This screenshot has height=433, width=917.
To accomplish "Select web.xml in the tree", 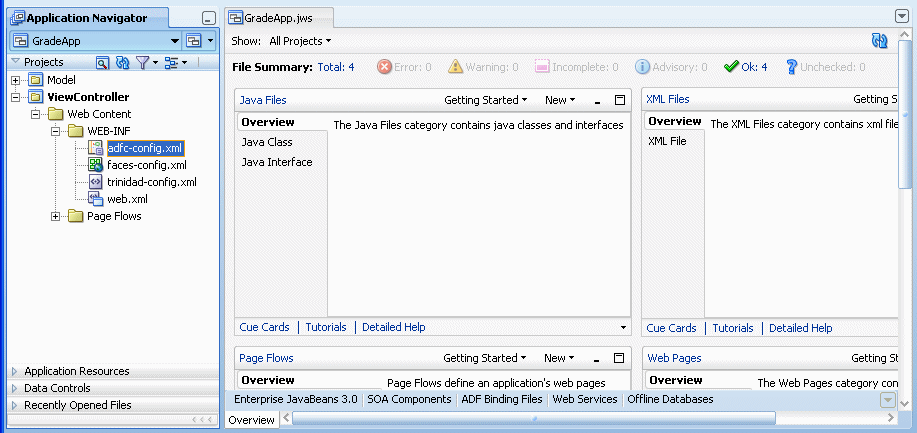I will pyautogui.click(x=127, y=199).
